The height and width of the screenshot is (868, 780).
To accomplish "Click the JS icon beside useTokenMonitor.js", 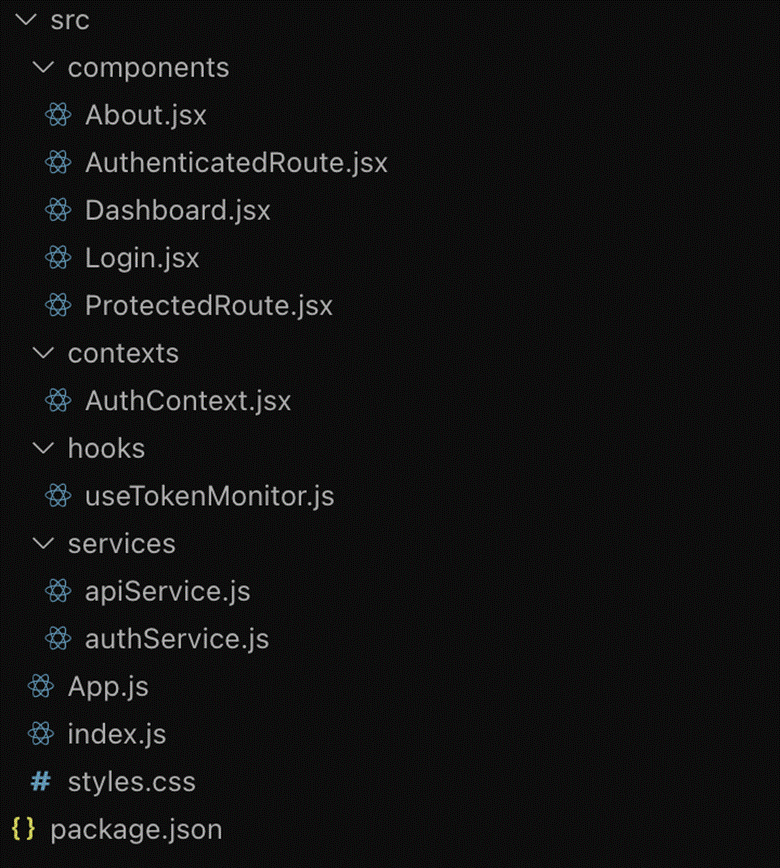I will tap(58, 495).
